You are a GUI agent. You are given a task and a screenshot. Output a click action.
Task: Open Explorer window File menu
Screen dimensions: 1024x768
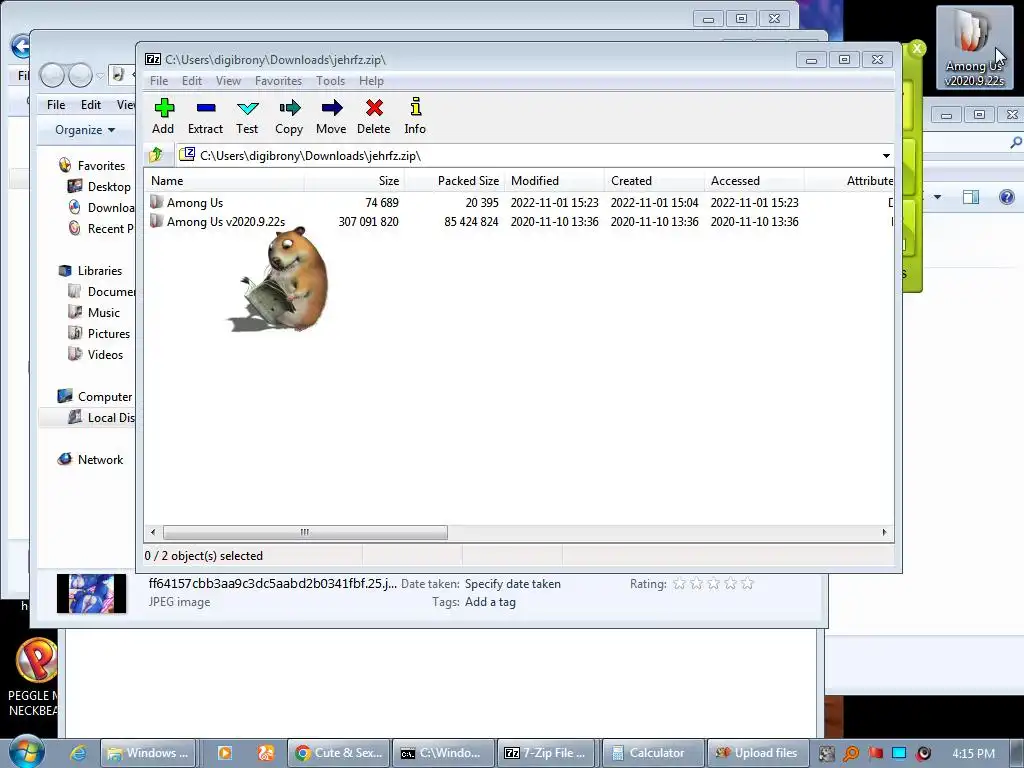click(x=56, y=104)
